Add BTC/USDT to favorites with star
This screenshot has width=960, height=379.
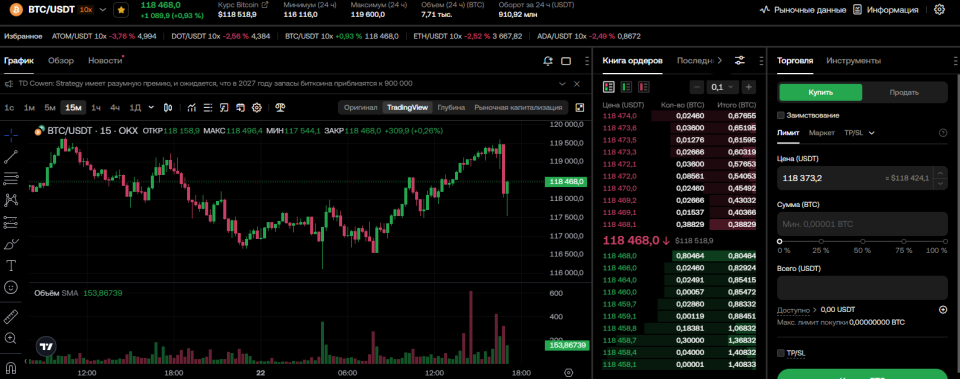[121, 10]
